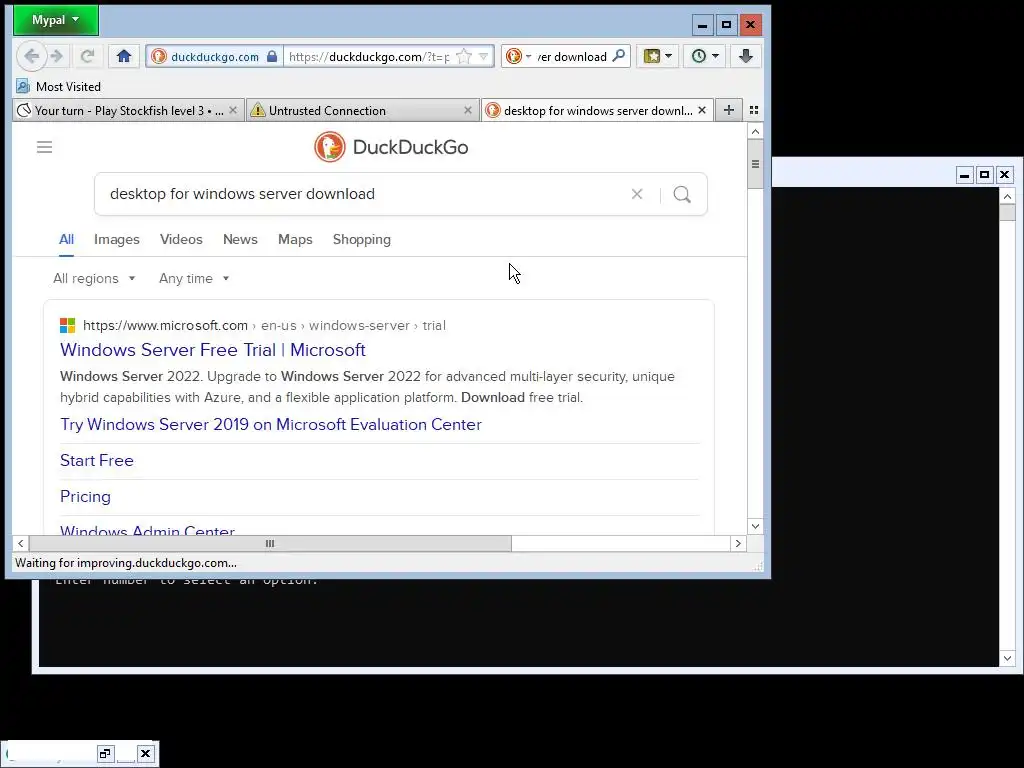Open Windows Server Free Trial | Microsoft result
Screen dimensions: 1024x768
213,350
